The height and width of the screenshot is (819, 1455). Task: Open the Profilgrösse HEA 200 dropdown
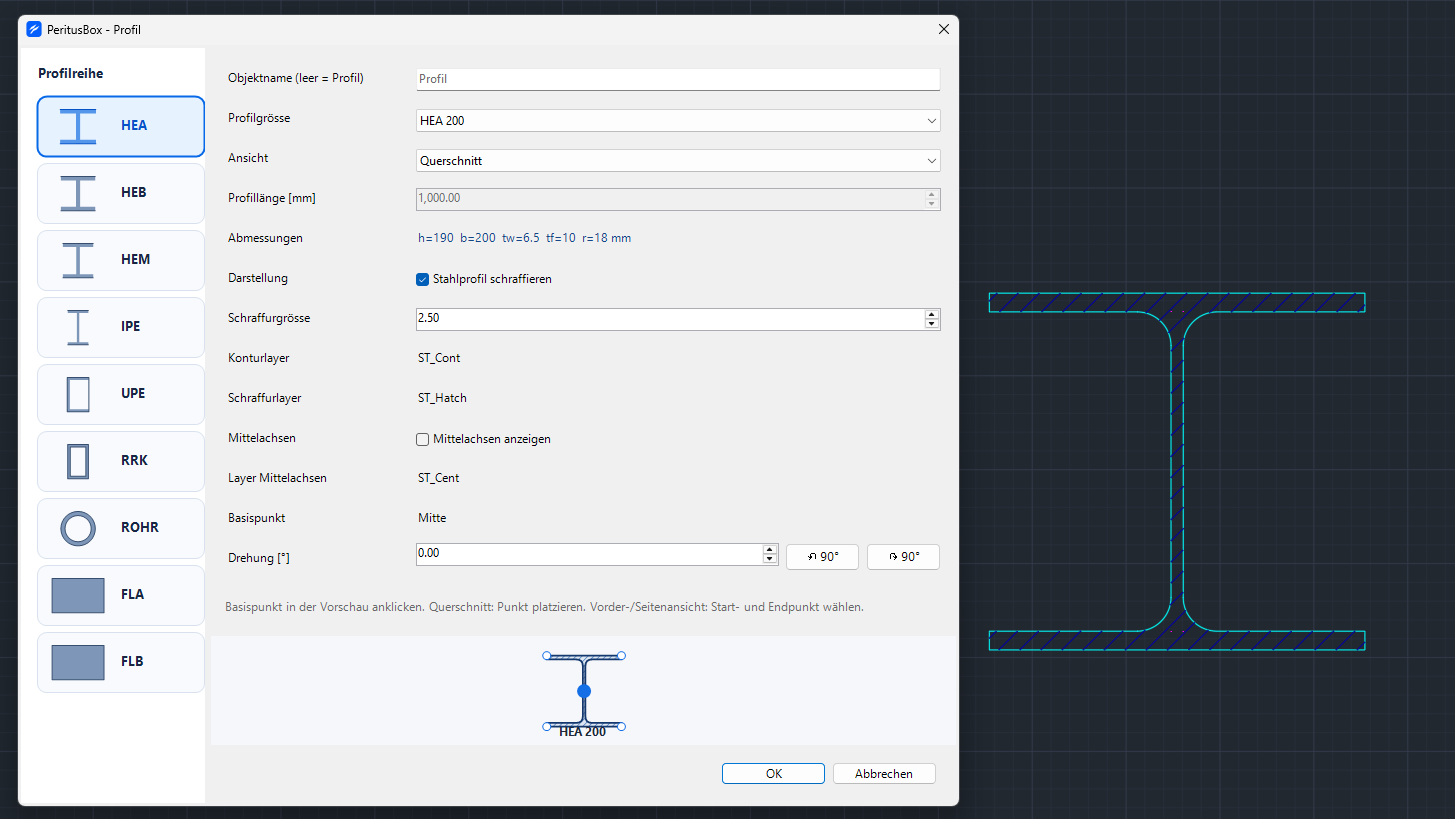tap(678, 120)
